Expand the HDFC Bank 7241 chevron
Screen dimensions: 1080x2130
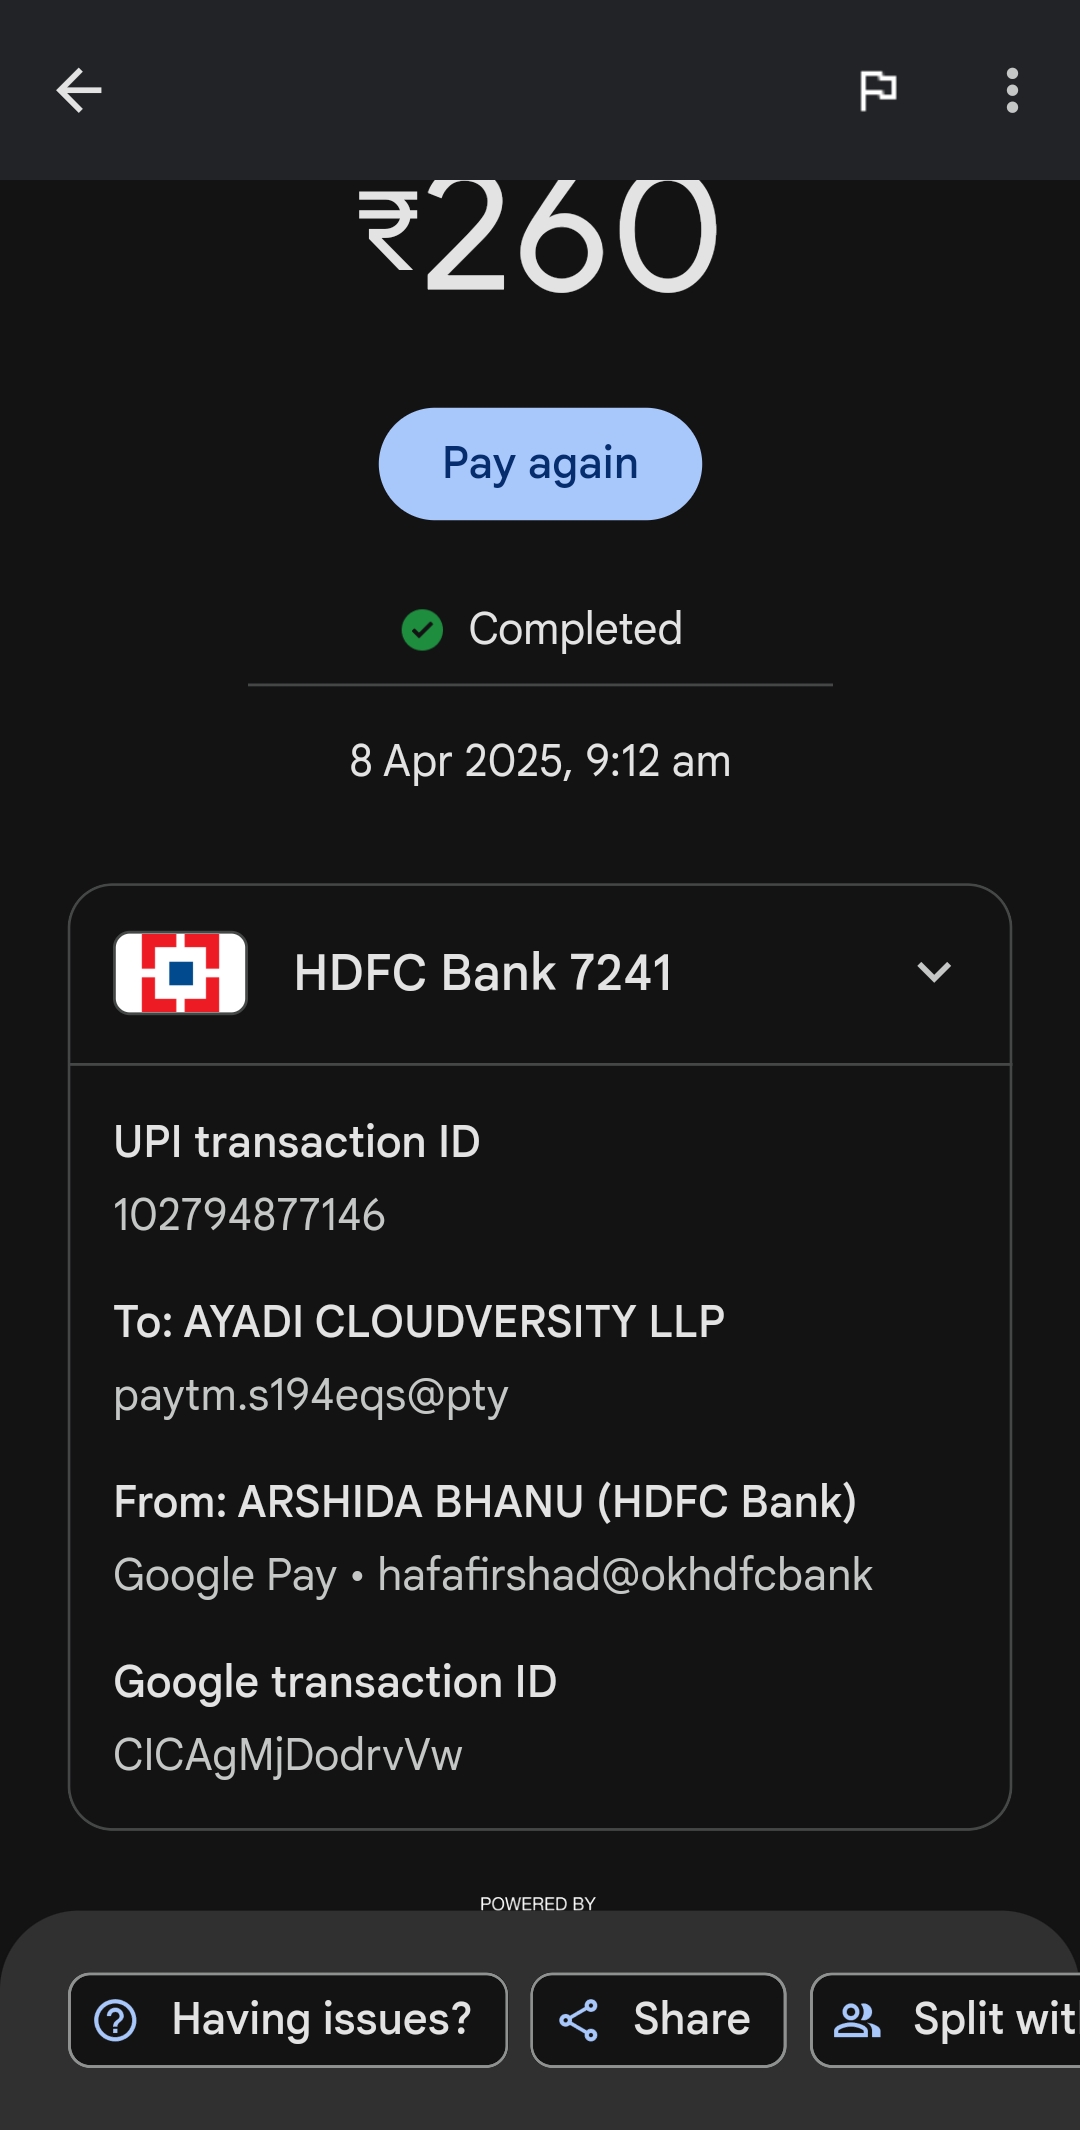[934, 972]
